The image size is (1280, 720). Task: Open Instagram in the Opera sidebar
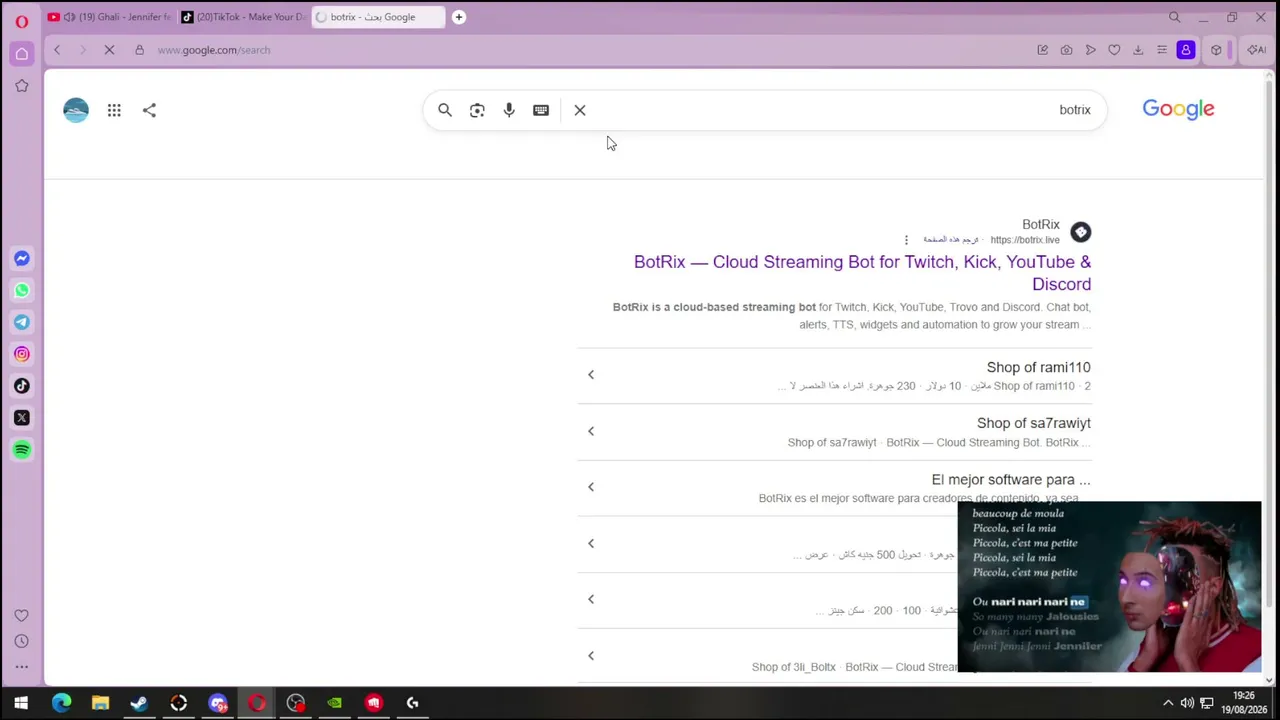[21, 354]
